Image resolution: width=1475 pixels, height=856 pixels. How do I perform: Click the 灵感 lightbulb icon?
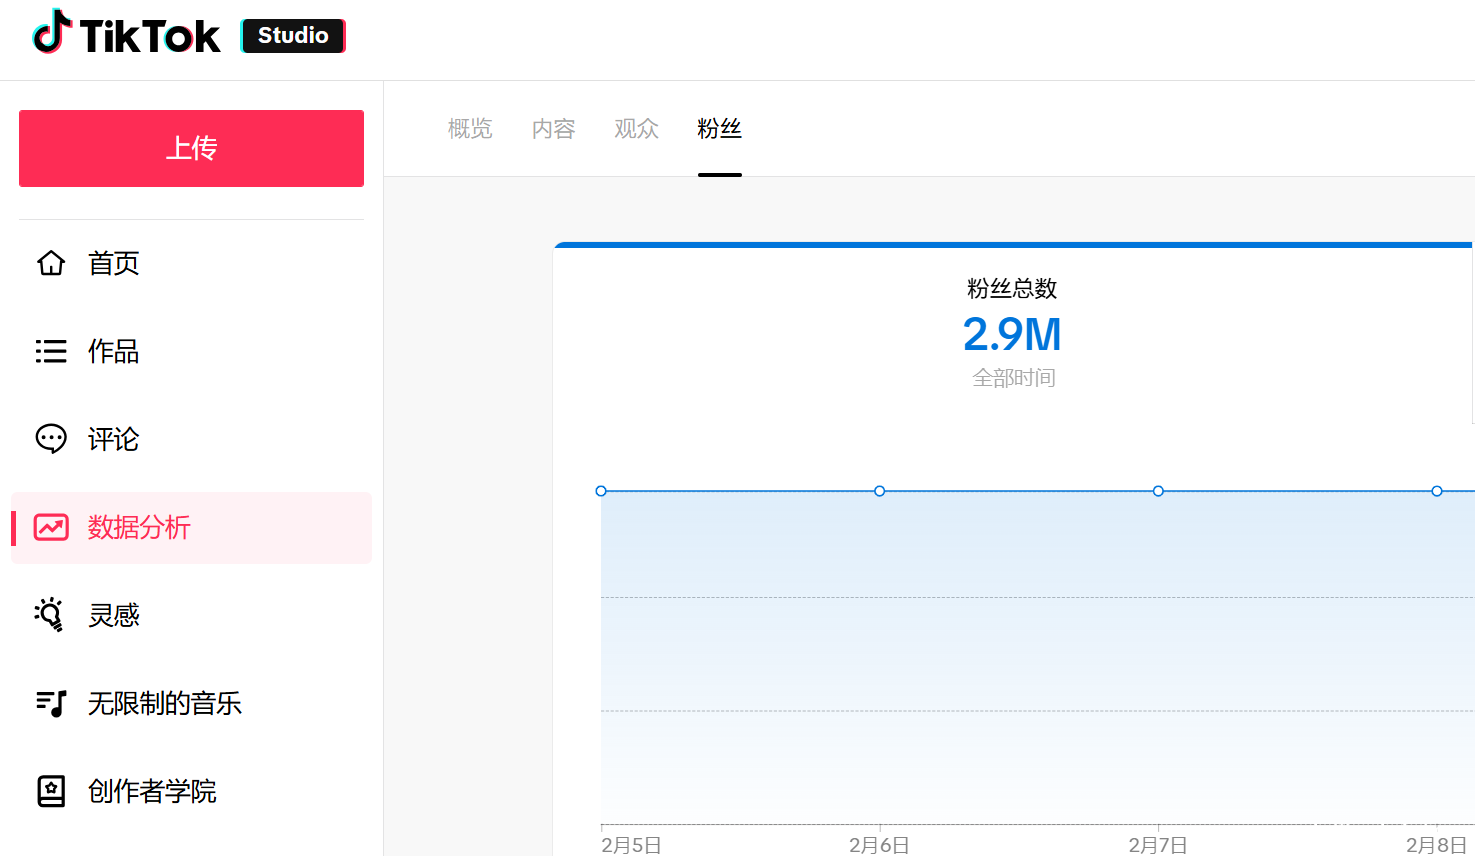[x=50, y=615]
